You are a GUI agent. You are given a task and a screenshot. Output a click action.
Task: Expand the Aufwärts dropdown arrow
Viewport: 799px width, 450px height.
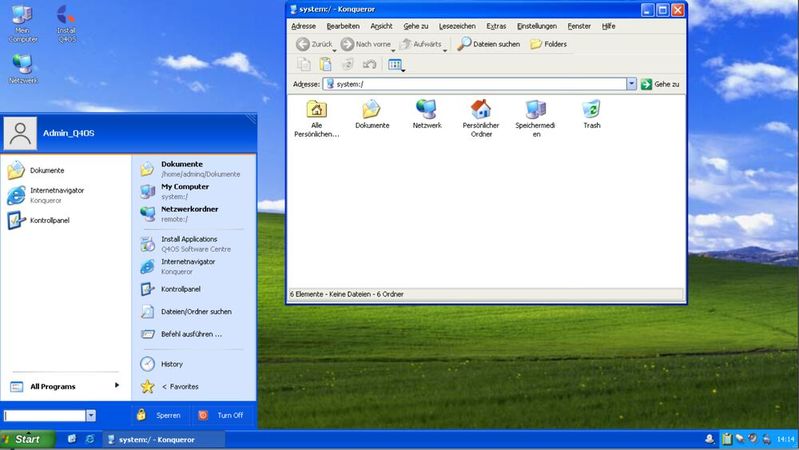(x=445, y=50)
